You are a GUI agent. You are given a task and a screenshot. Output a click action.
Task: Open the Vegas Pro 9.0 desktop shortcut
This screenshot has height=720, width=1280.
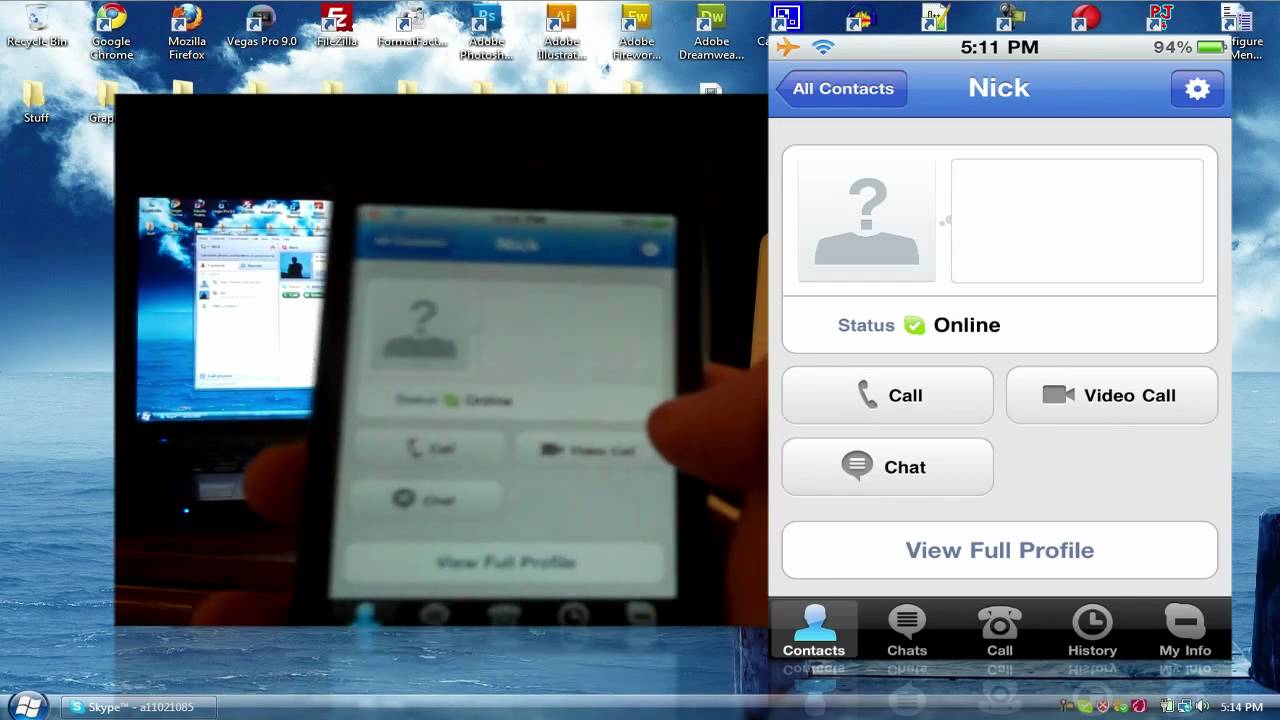tap(261, 27)
